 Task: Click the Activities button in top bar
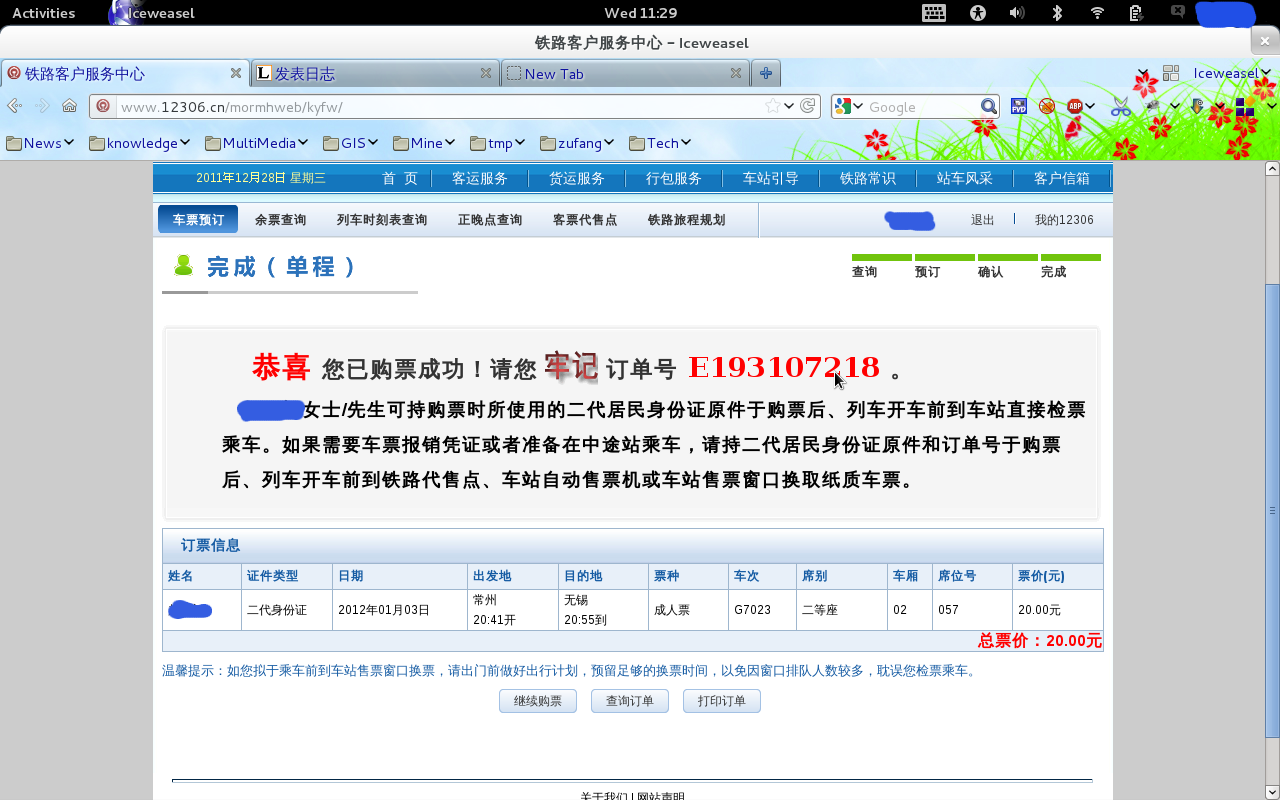[x=43, y=13]
